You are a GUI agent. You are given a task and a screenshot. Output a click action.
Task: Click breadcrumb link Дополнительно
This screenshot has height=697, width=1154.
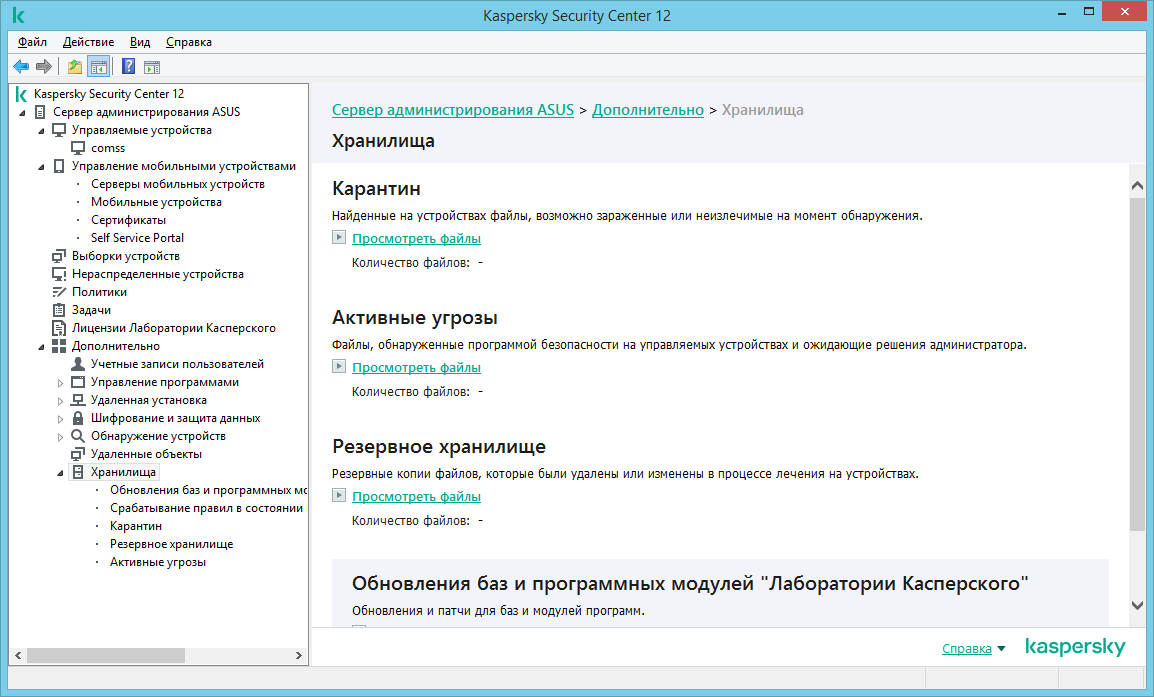pyautogui.click(x=648, y=110)
